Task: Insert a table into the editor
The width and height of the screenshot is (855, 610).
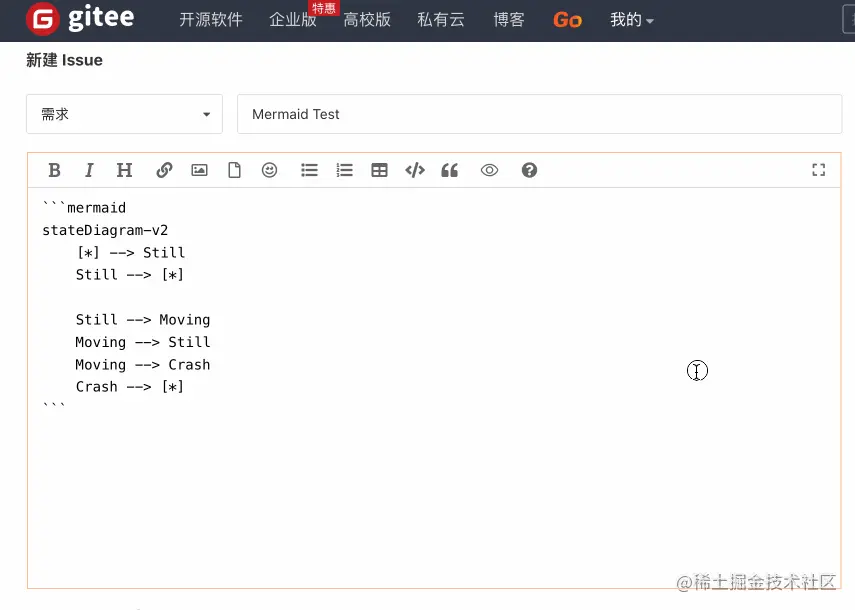Action: click(380, 170)
